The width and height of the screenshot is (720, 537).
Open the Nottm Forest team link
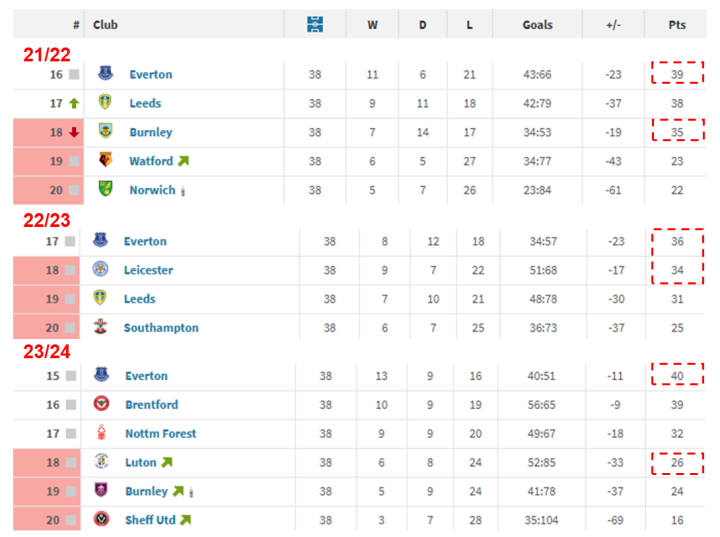[x=161, y=434]
